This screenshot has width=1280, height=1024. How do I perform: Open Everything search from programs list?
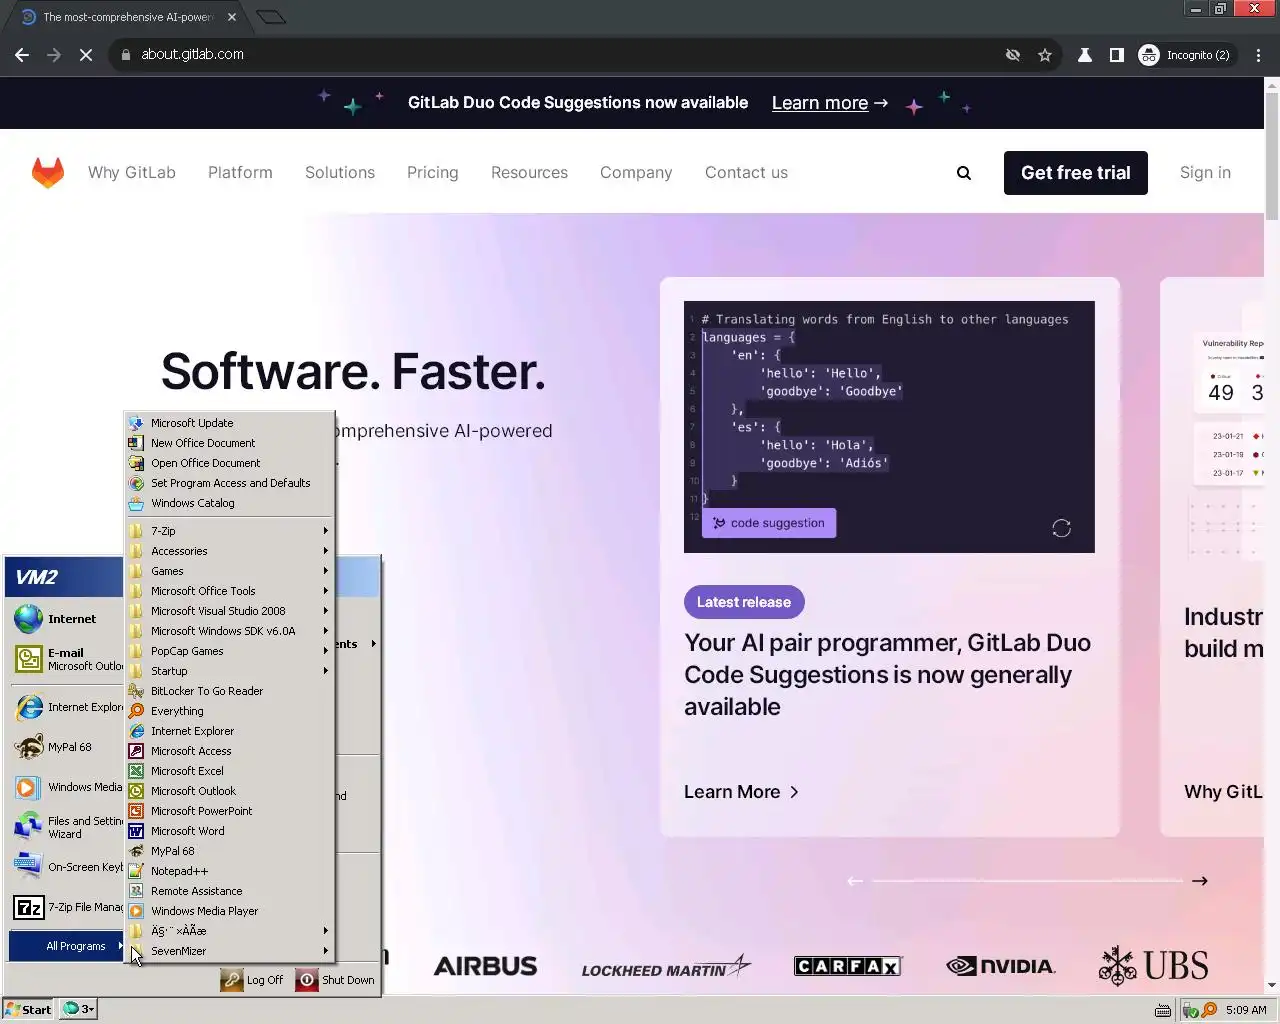point(229,711)
